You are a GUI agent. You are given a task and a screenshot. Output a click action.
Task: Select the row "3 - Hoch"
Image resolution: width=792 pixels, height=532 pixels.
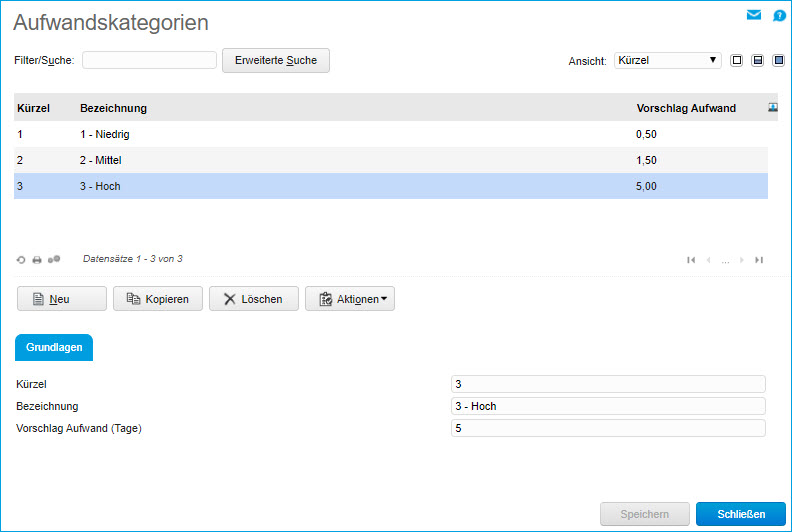point(391,186)
